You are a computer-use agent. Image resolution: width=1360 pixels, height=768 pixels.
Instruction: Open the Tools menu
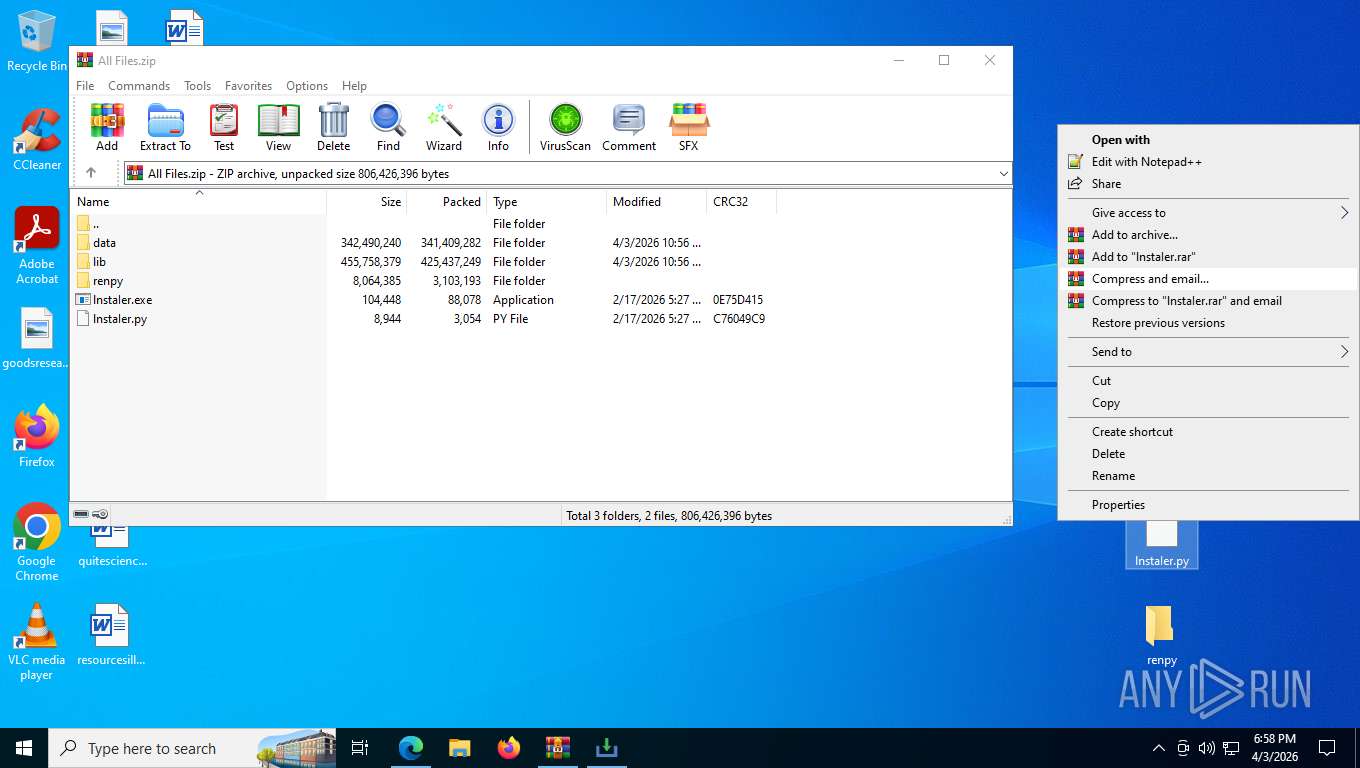pyautogui.click(x=197, y=86)
